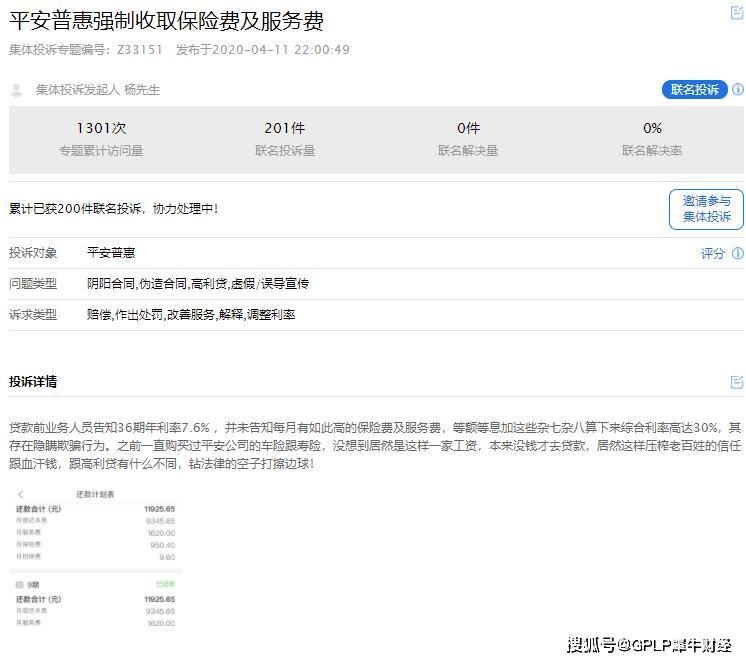Viewport: 746px width, 662px height.
Task: Click the 投诉对象 row label
Action: coord(33,253)
